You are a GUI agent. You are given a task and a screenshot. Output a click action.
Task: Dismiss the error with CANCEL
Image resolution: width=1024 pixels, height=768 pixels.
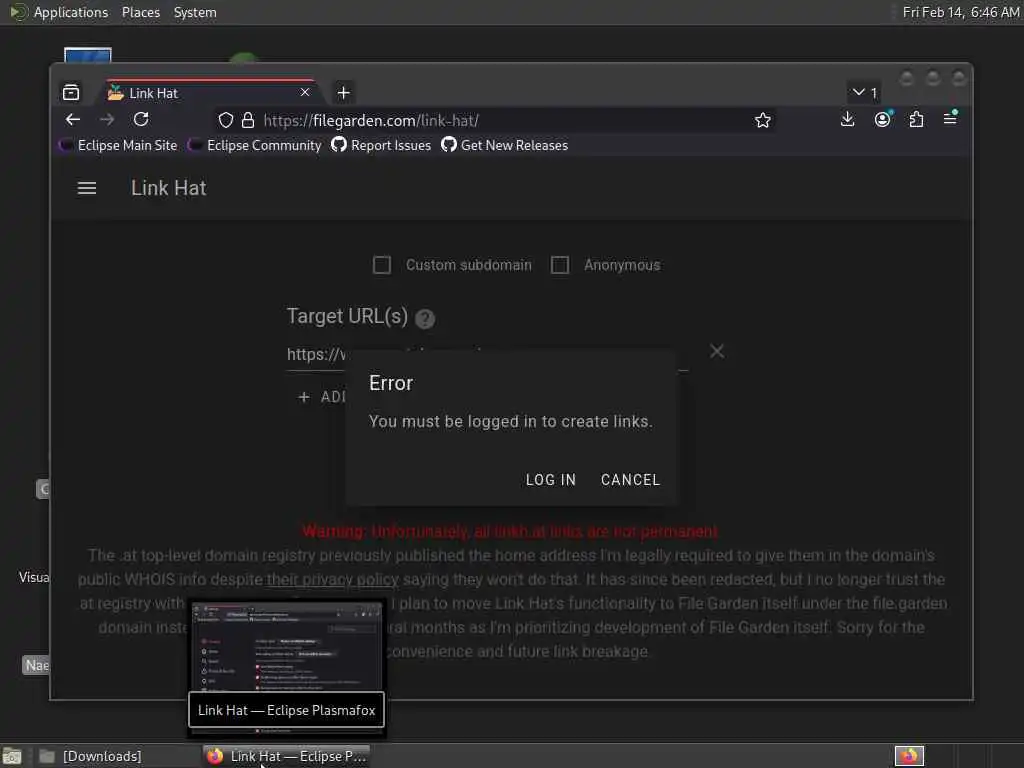point(630,480)
